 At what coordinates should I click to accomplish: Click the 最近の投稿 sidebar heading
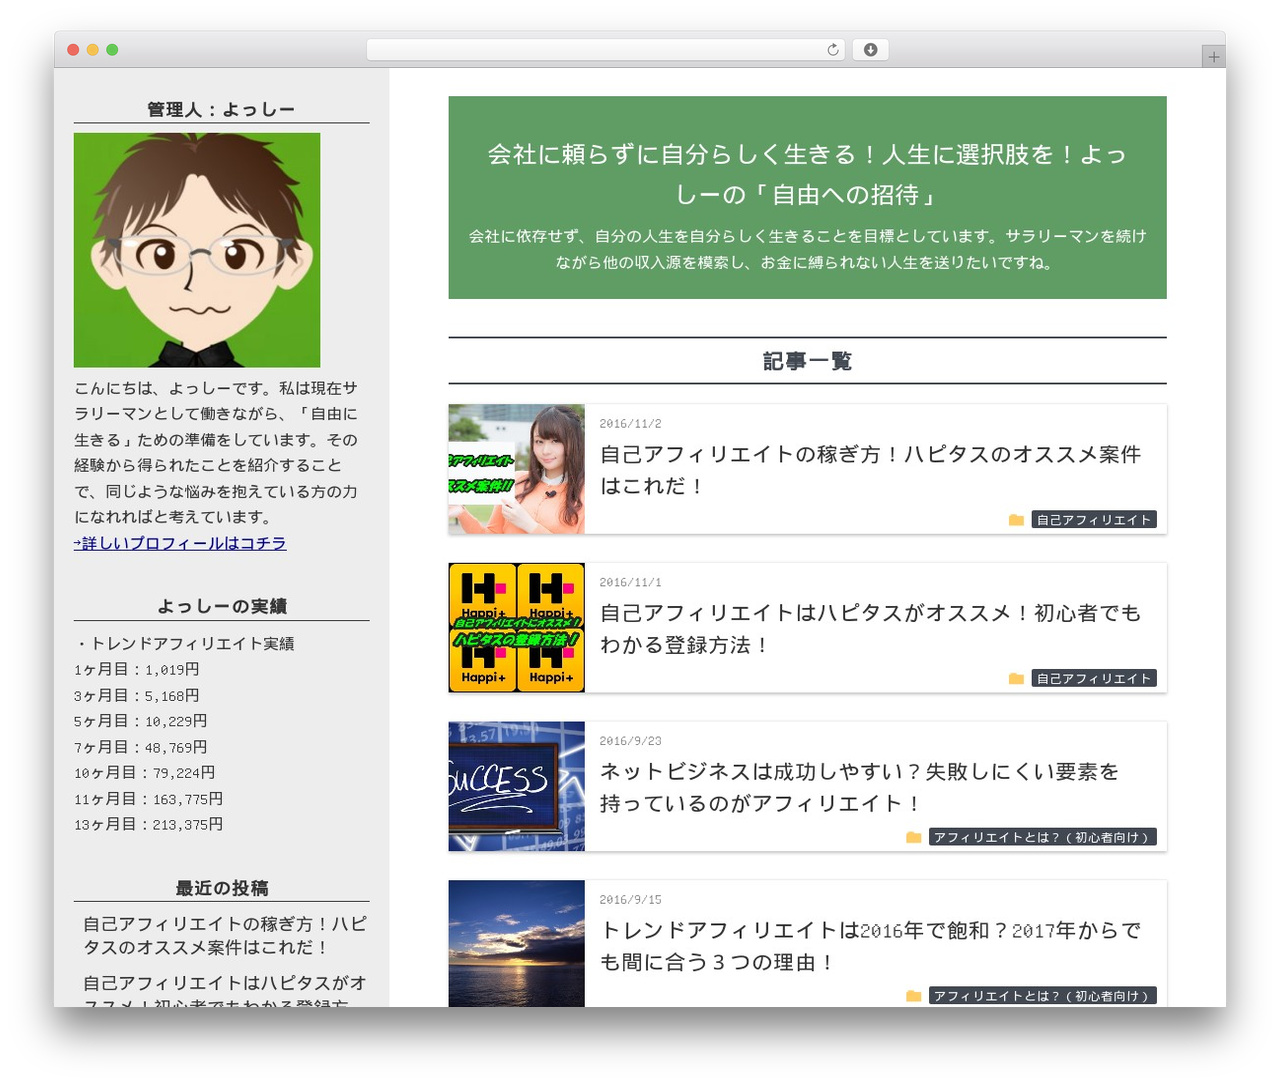pyautogui.click(x=222, y=888)
